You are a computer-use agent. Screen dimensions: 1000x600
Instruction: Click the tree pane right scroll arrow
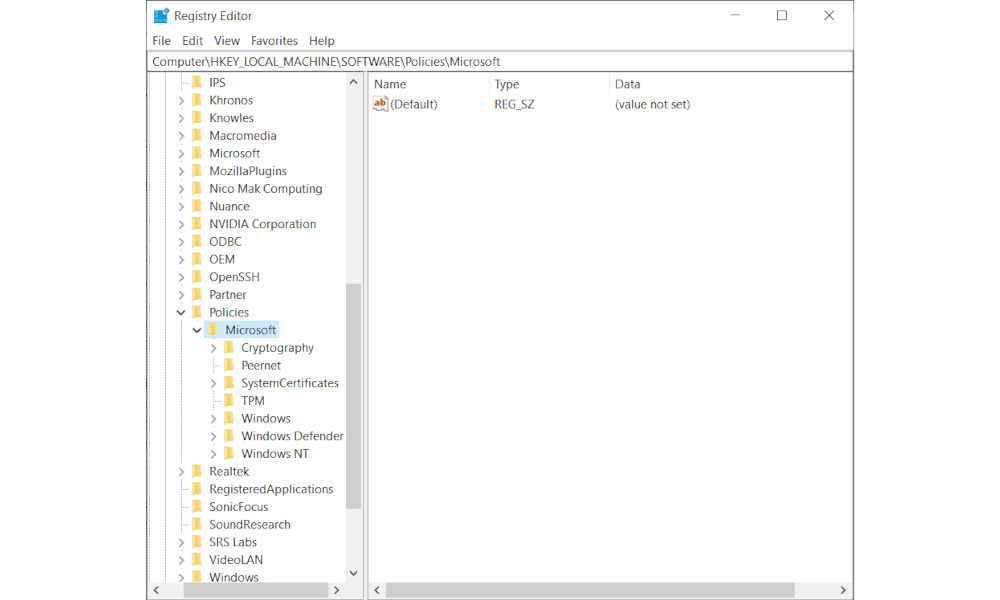[337, 590]
